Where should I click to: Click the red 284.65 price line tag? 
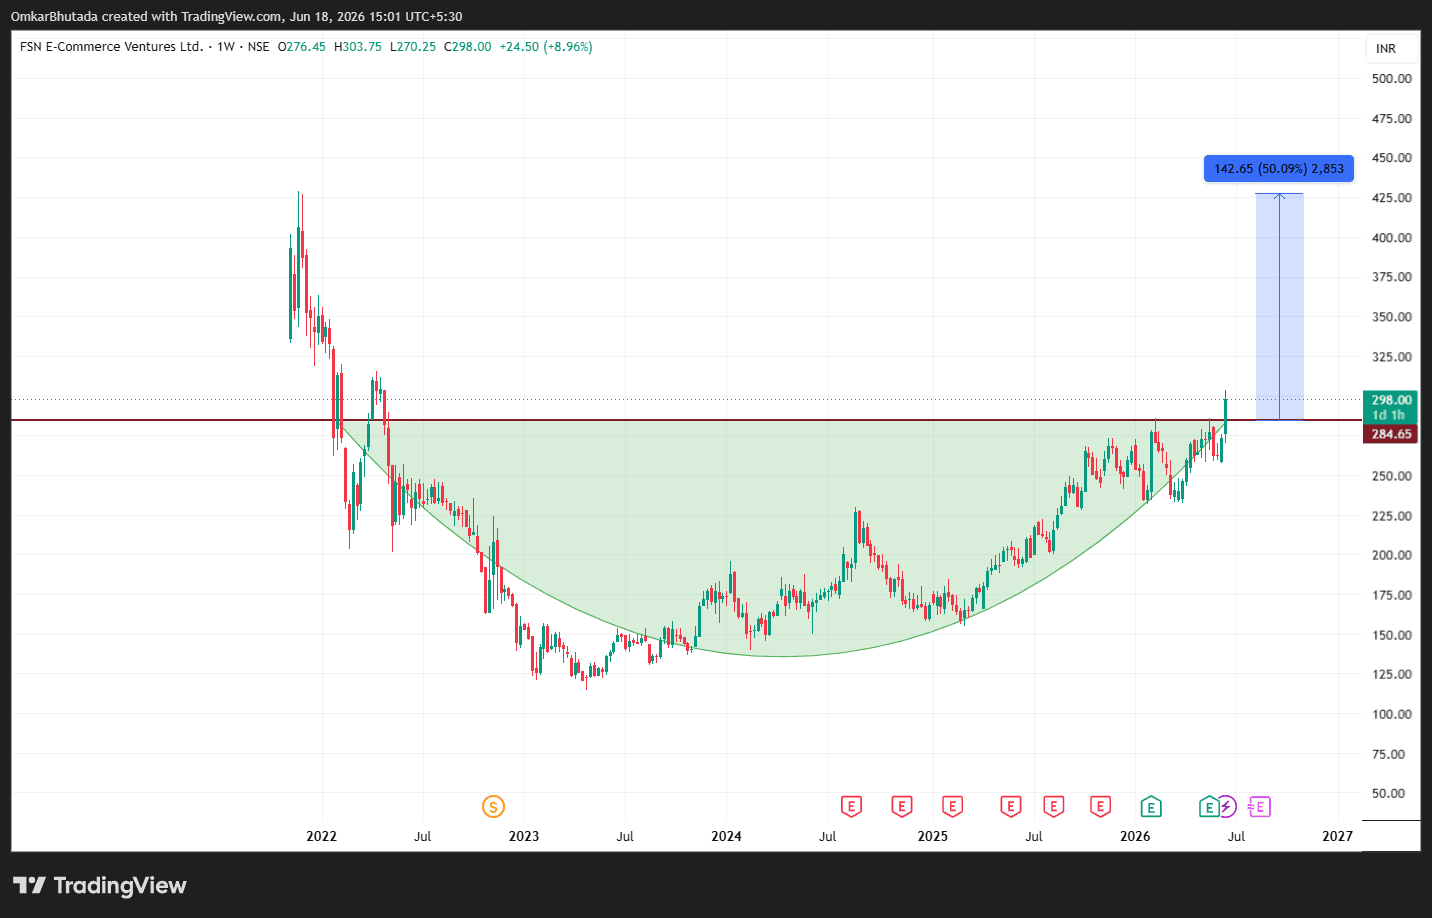1390,434
